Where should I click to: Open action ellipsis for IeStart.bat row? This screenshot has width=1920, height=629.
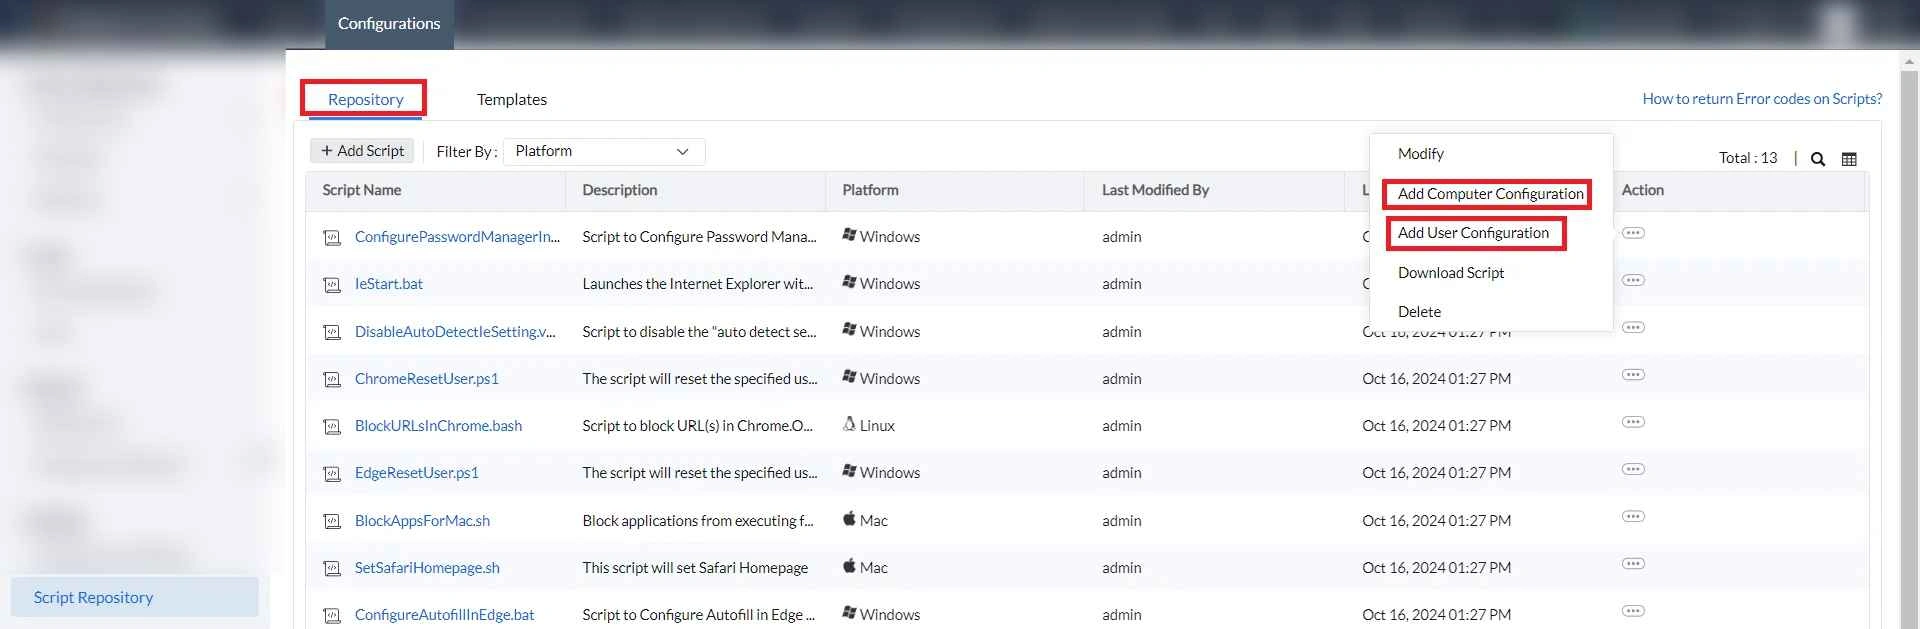click(x=1633, y=280)
